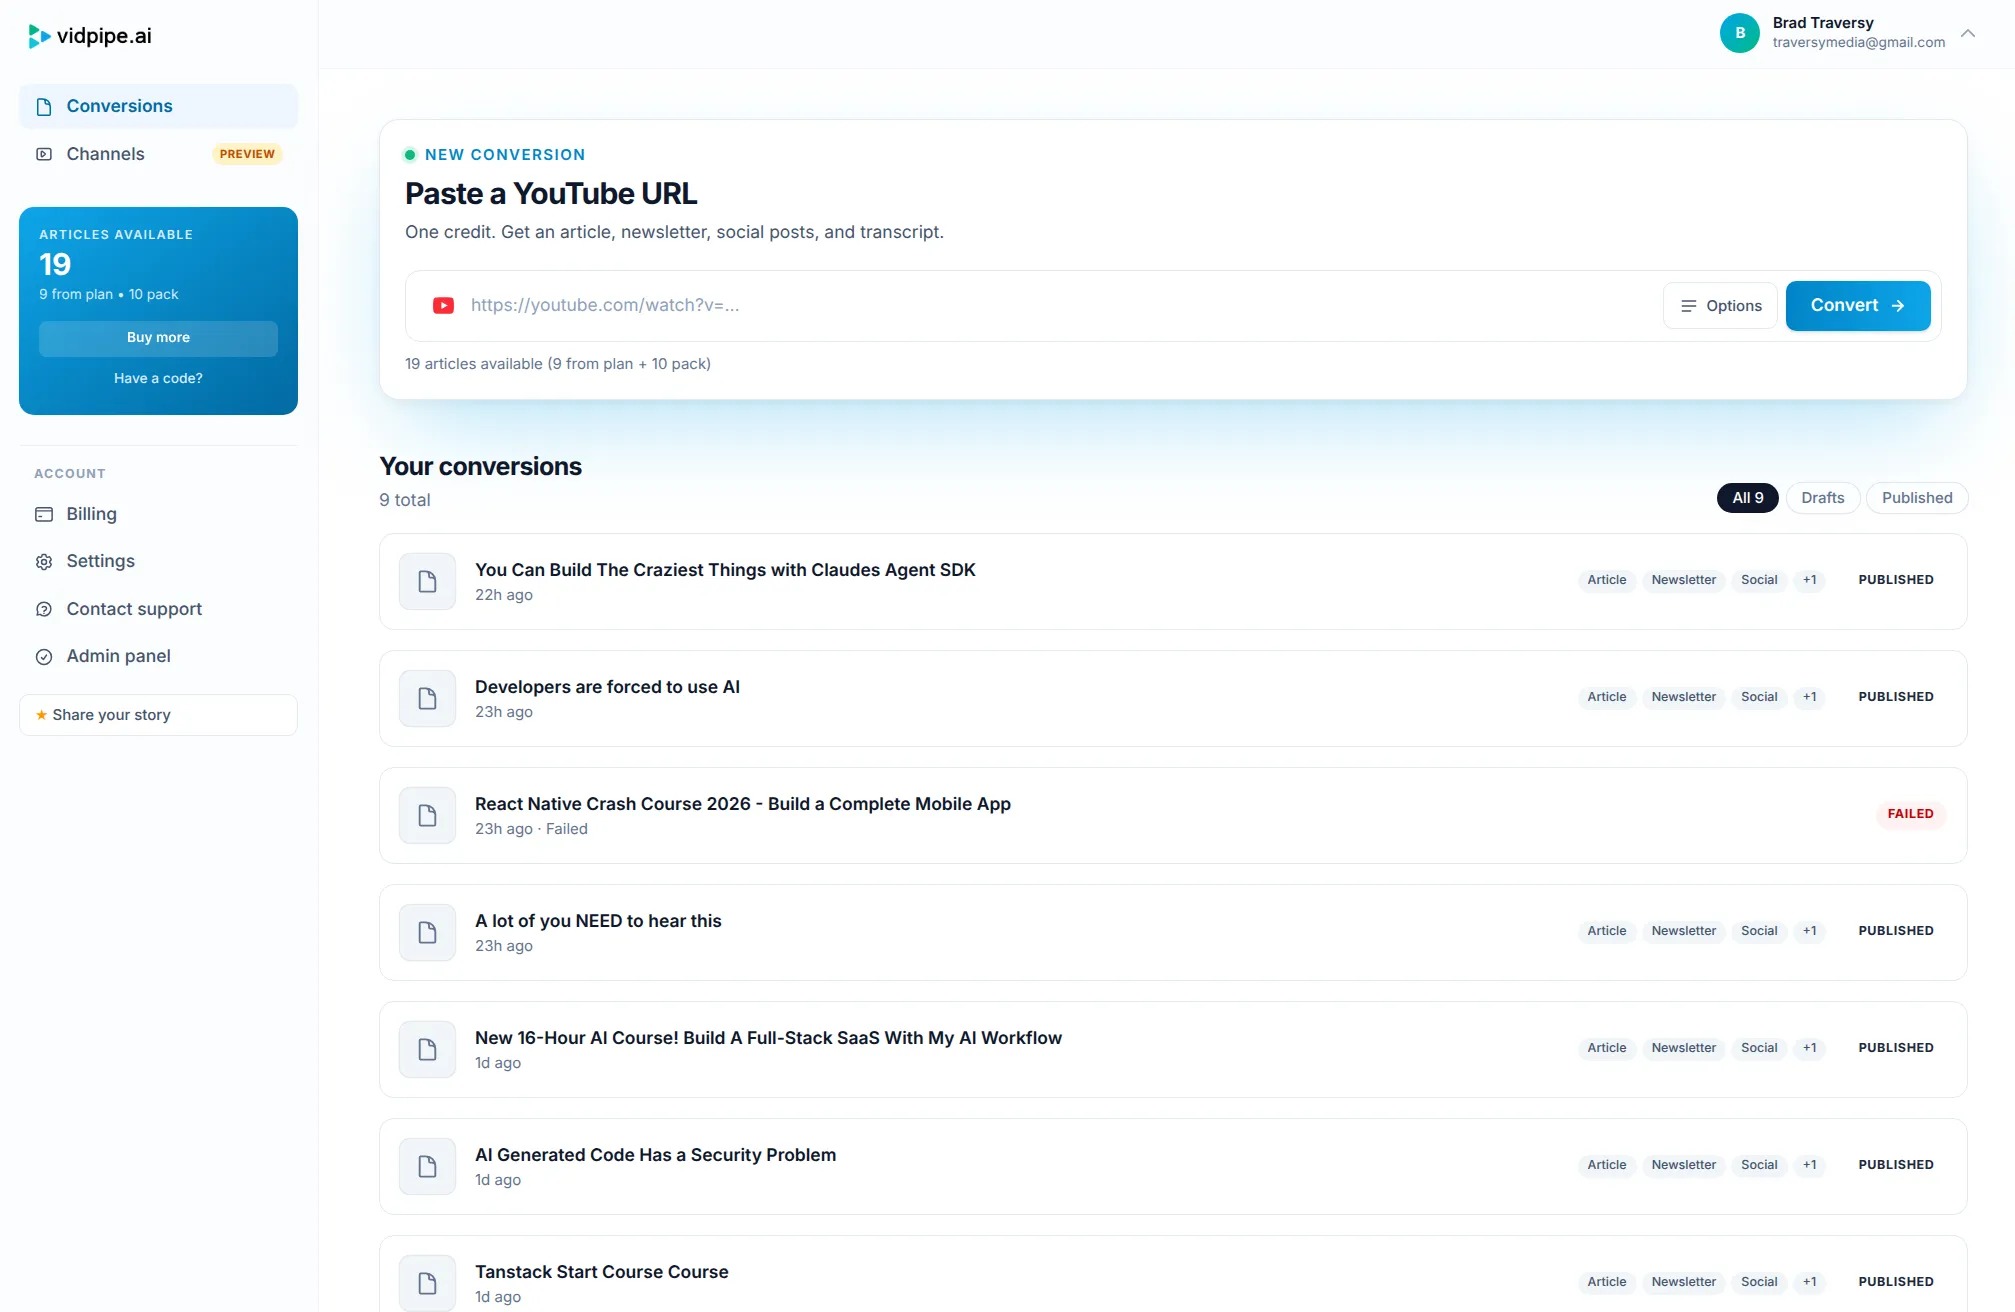Open the Billing page
The image size is (2015, 1312).
point(158,514)
